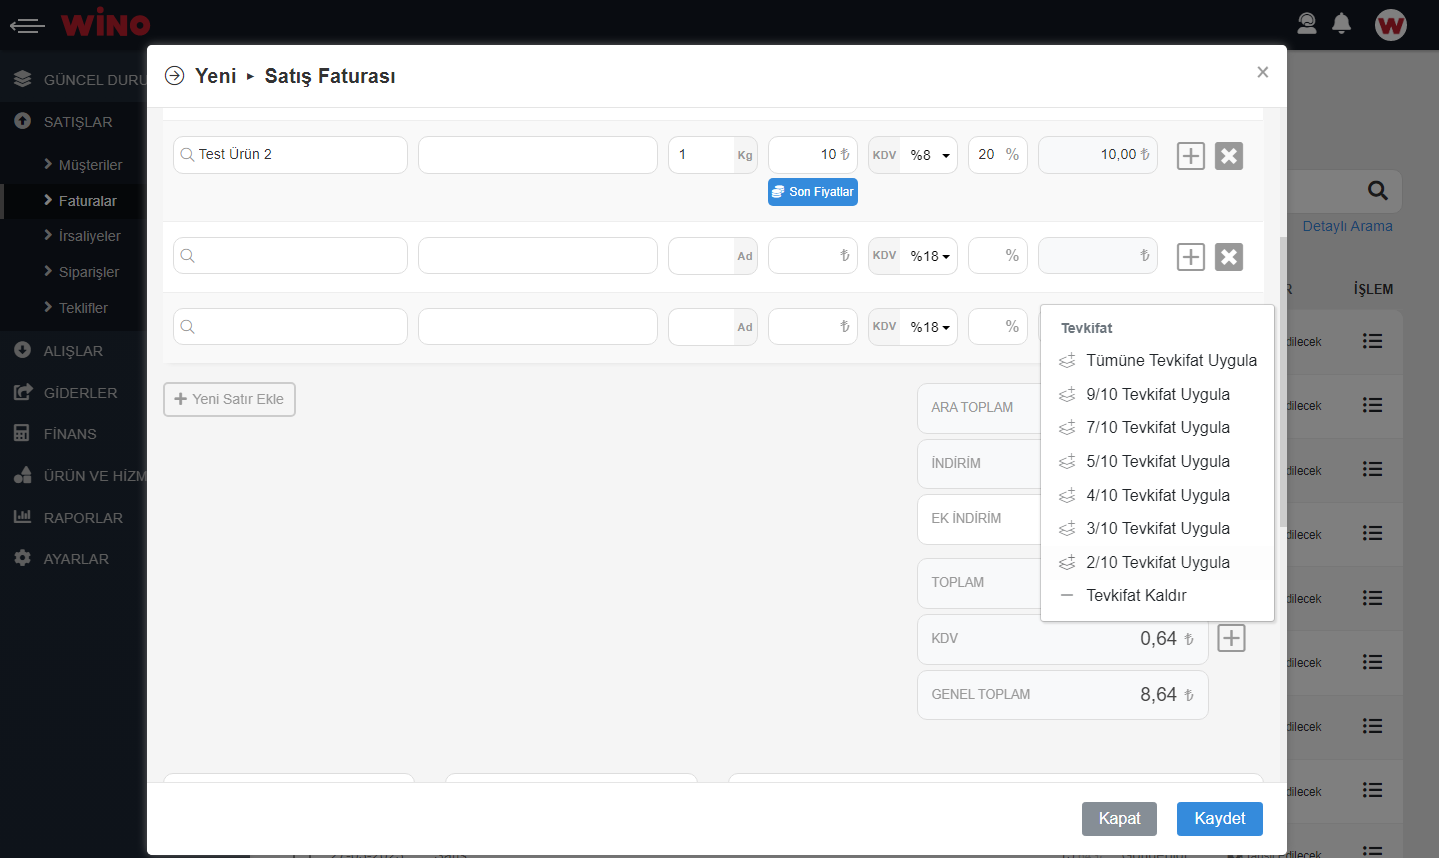Click the plus icon on Test Ürün 2 row
This screenshot has width=1439, height=858.
tap(1190, 156)
